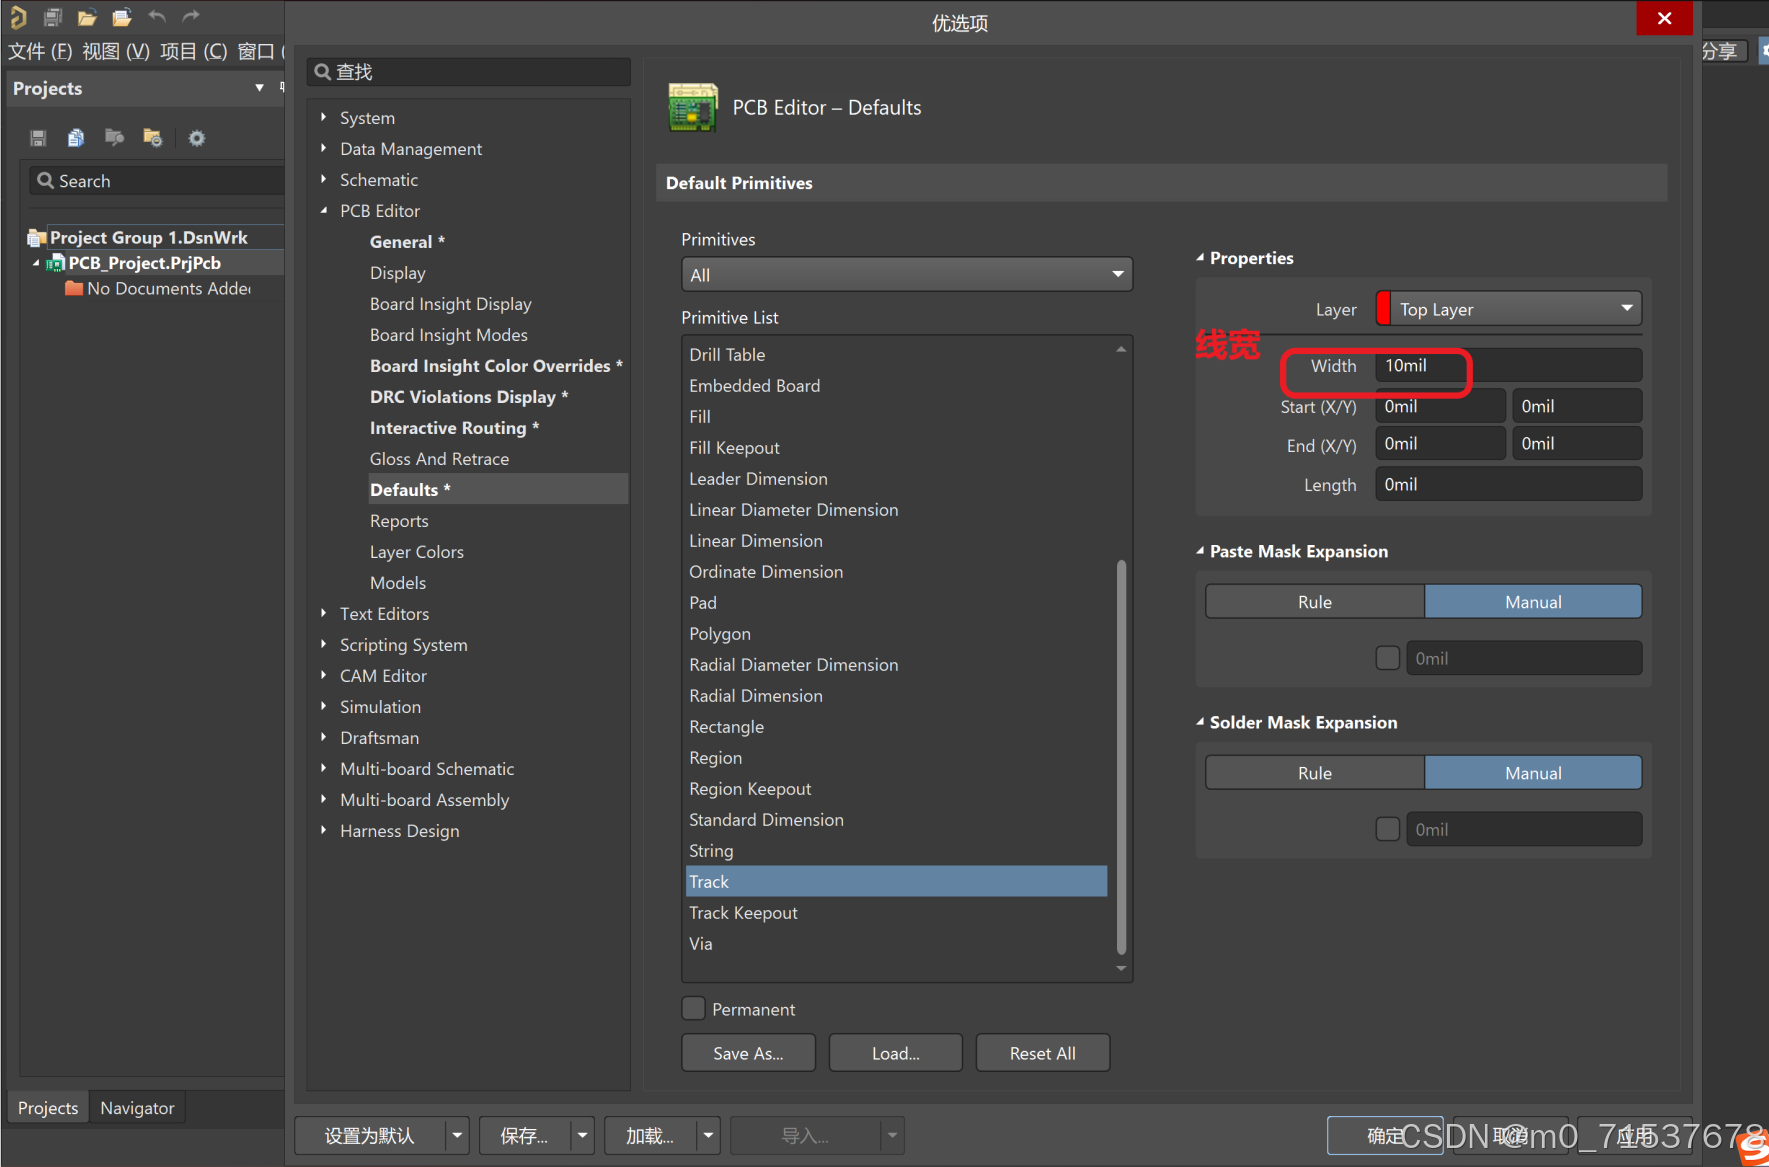1769x1167 pixels.
Task: Click the Projects panel save icon
Action: point(38,138)
